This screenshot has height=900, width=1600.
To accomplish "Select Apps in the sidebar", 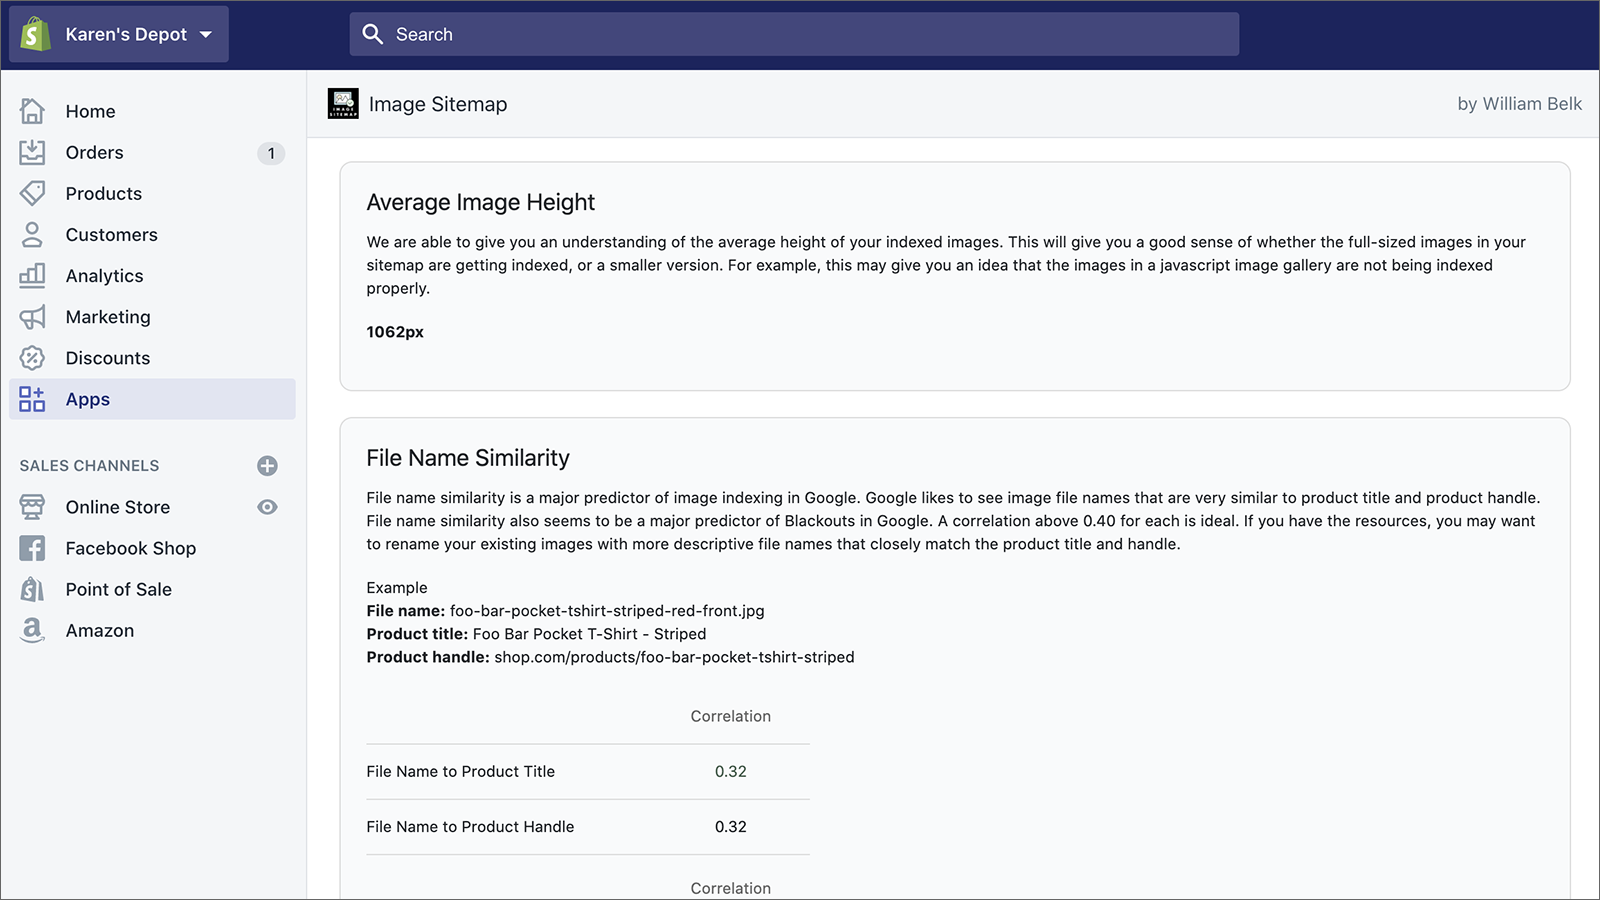I will click(88, 399).
